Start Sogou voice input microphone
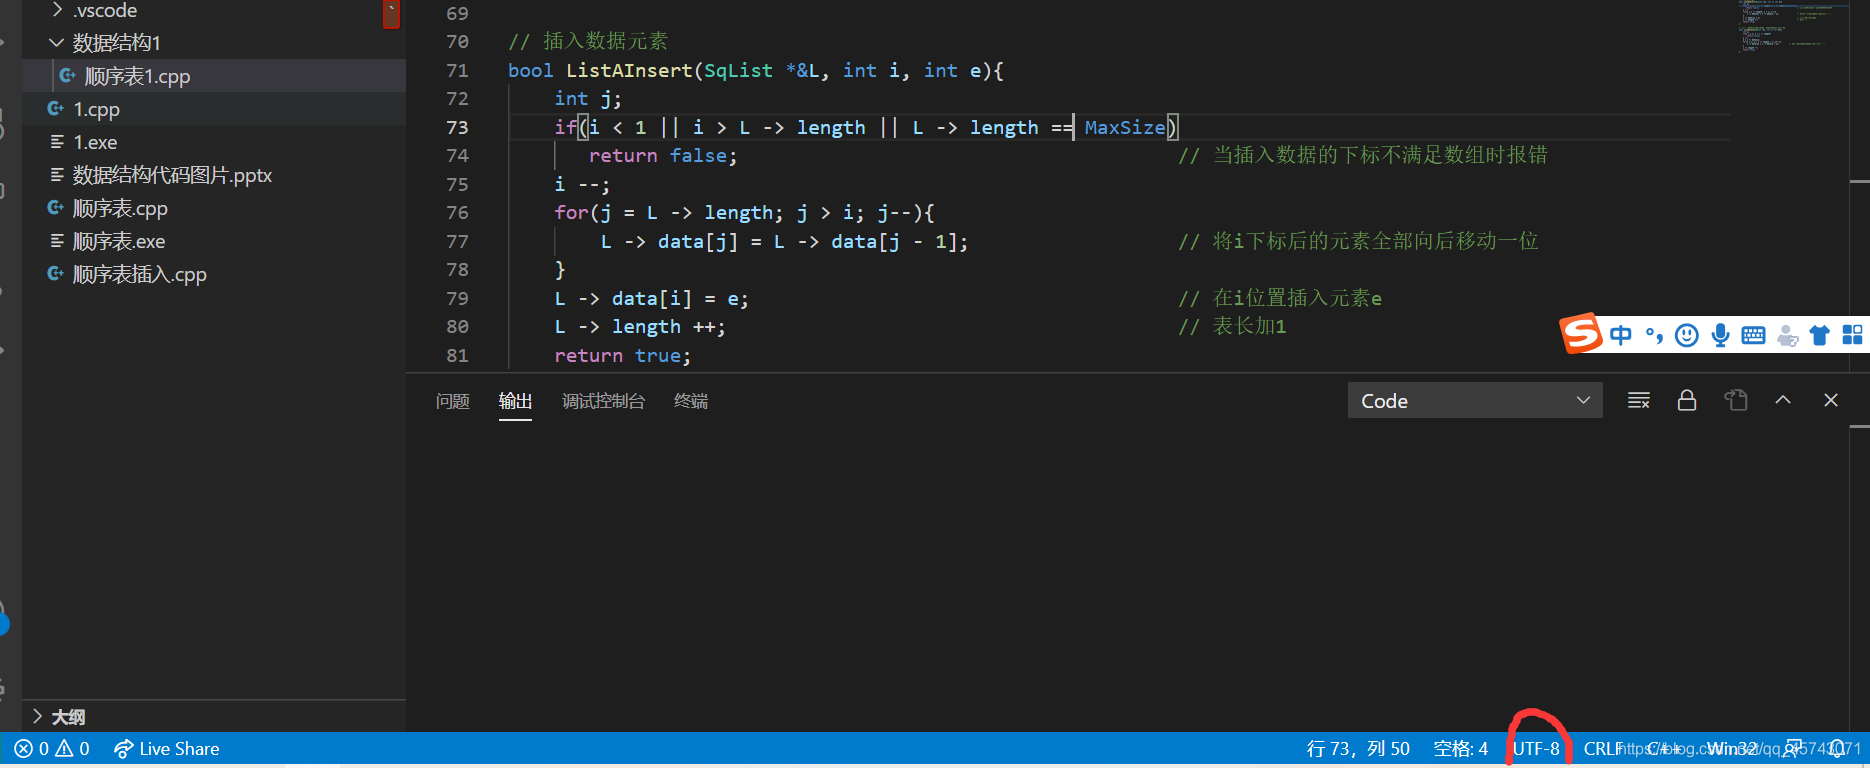The height and width of the screenshot is (768, 1870). tap(1720, 336)
